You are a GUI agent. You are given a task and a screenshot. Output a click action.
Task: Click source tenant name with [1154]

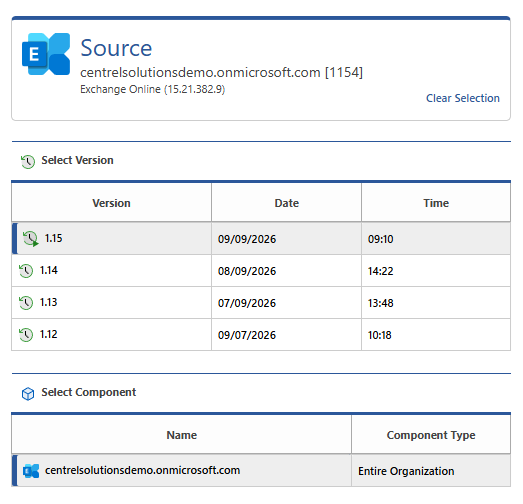point(221,72)
